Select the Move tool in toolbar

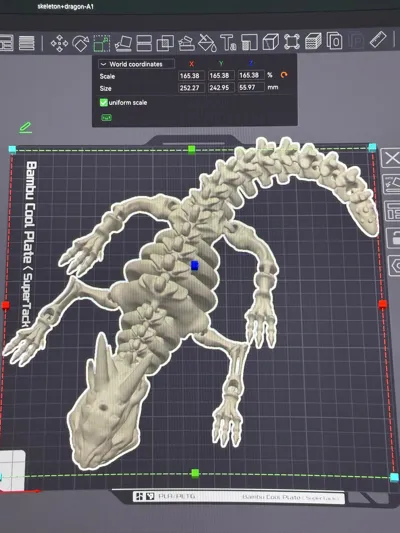(x=59, y=44)
